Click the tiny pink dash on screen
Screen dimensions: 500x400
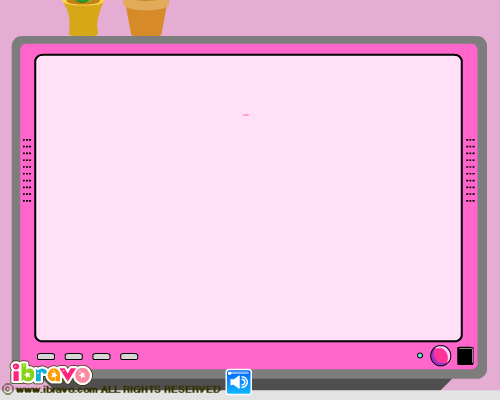coord(246,115)
